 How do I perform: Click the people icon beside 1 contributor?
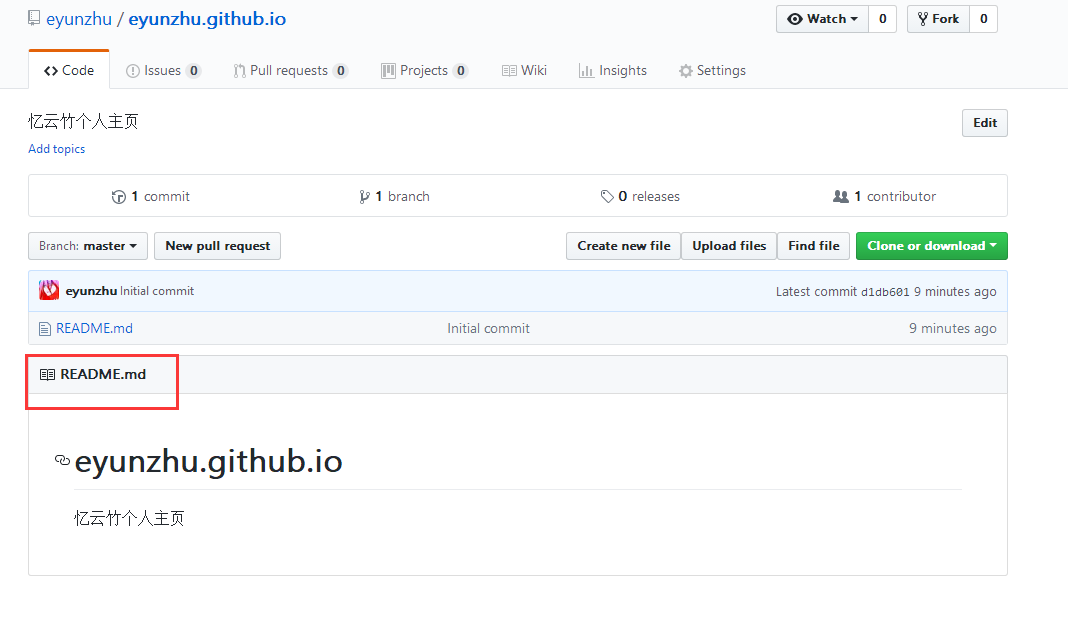[841, 197]
